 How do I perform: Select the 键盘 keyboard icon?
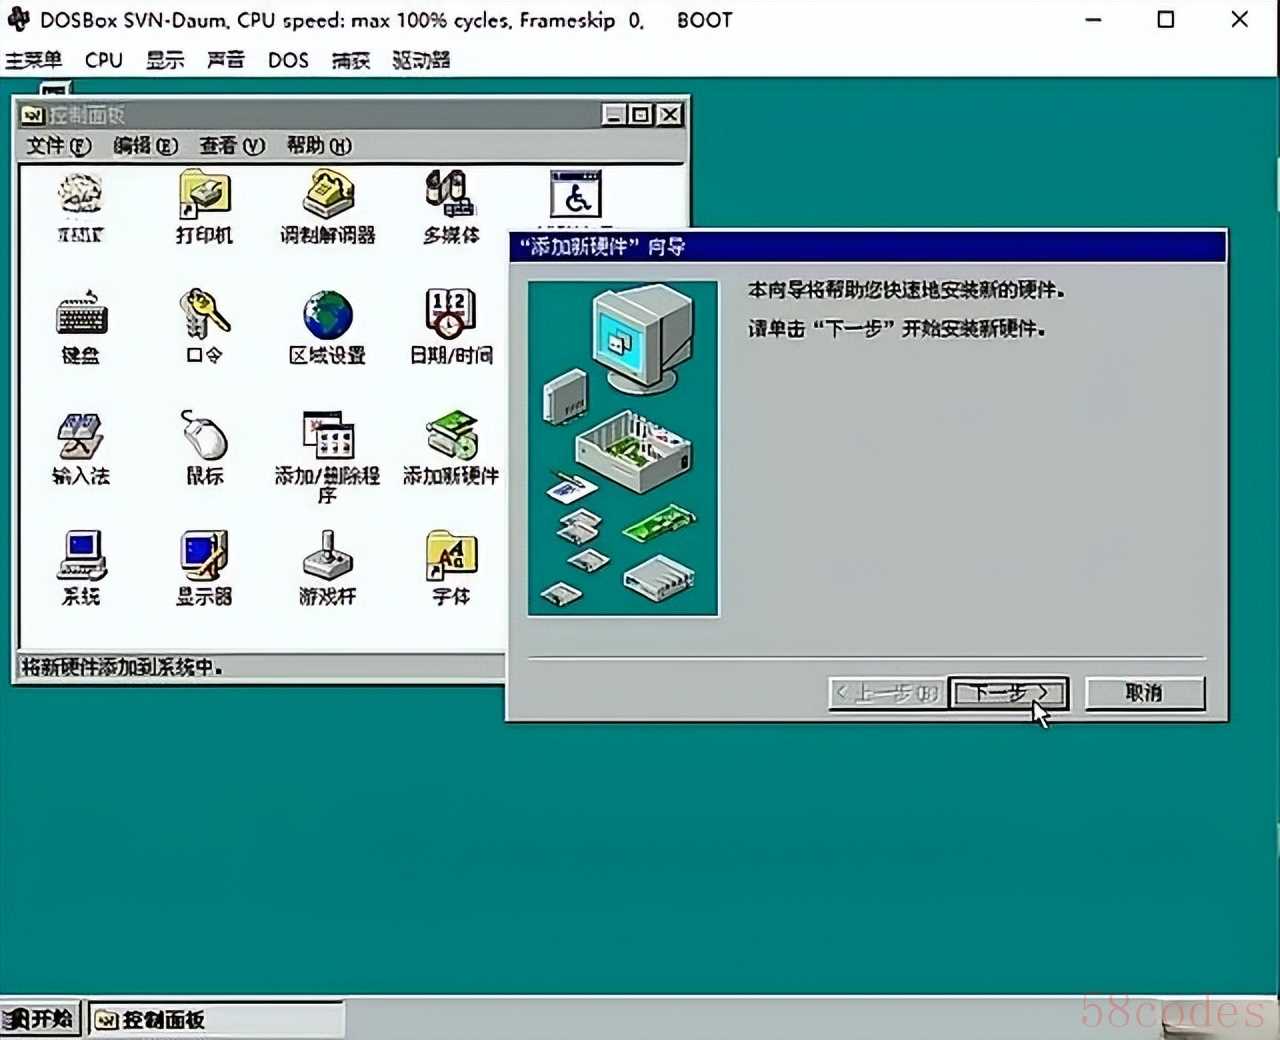click(x=81, y=326)
